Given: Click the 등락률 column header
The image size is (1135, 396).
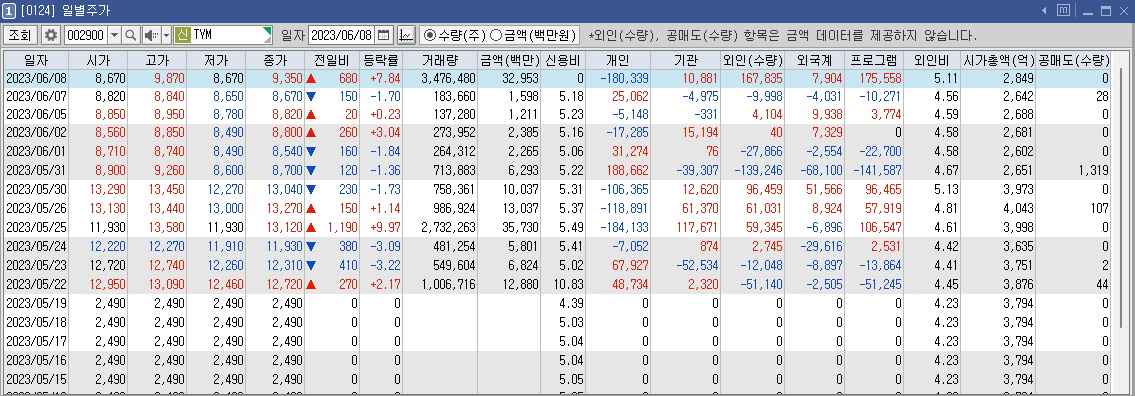Looking at the screenshot, I should click(x=381, y=60).
